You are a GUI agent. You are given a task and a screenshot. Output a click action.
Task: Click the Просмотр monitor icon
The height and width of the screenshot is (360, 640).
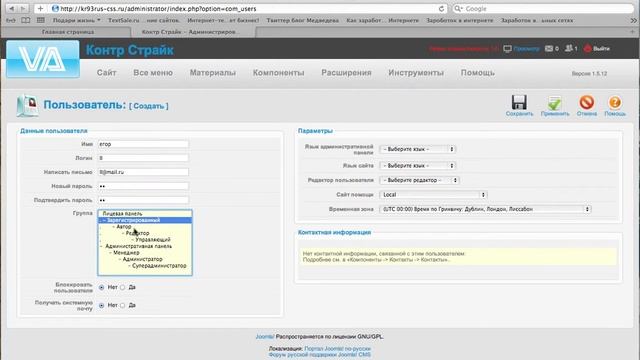click(x=507, y=49)
